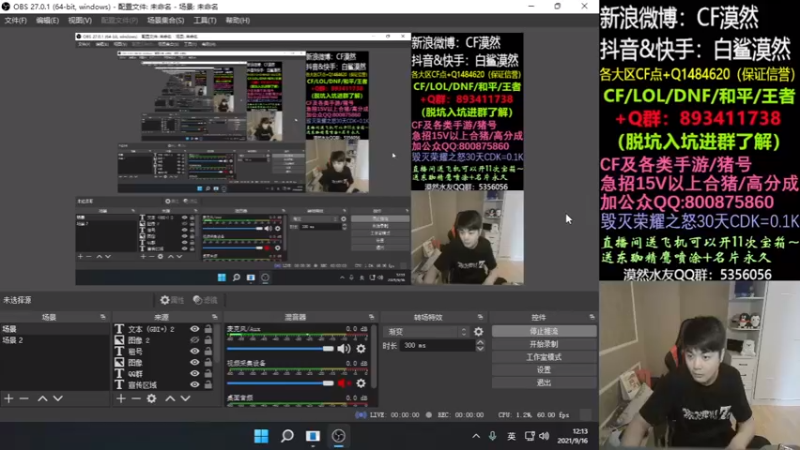Remove the selected scene with minus icon
Screen dimensions: 800x450
(x=24, y=398)
